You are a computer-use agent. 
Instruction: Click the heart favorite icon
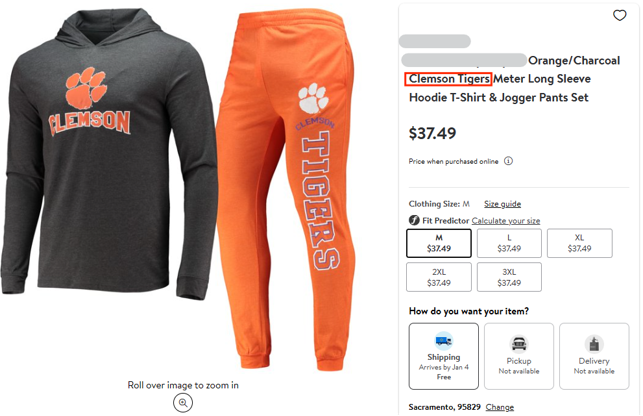[x=620, y=16]
